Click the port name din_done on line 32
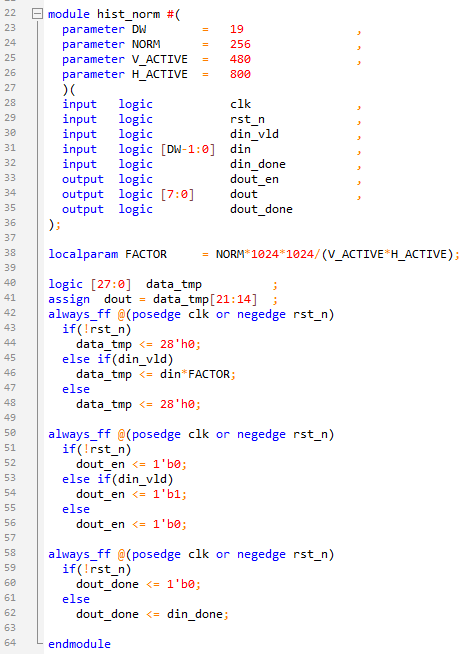 point(258,164)
